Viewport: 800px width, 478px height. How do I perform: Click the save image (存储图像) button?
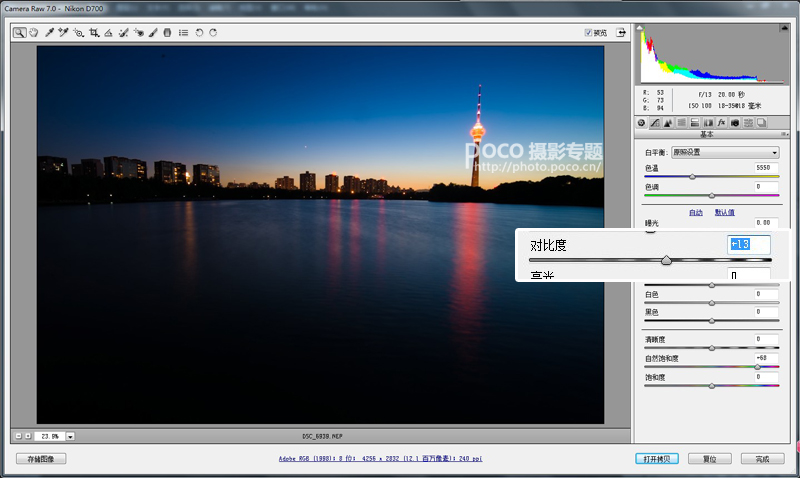(x=41, y=459)
